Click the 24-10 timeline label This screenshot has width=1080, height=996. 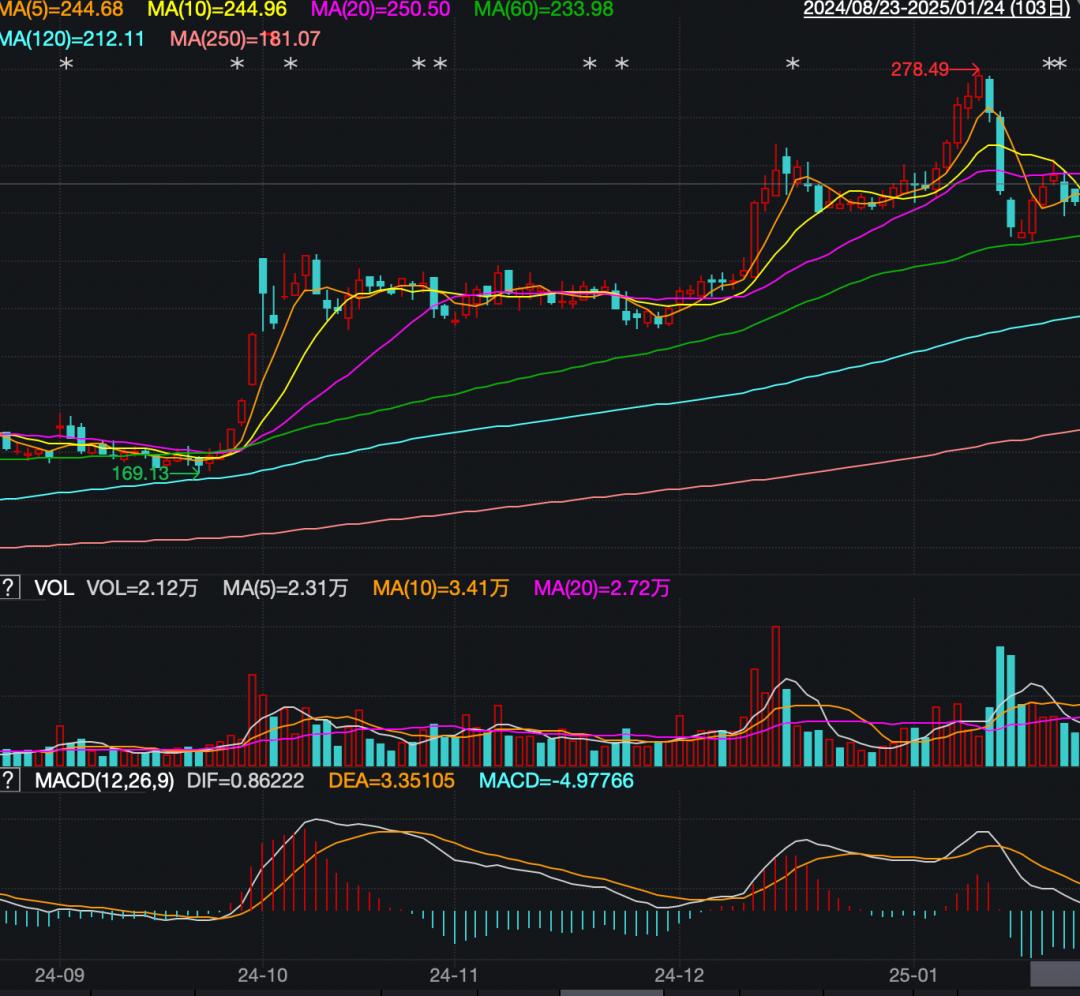click(x=262, y=975)
